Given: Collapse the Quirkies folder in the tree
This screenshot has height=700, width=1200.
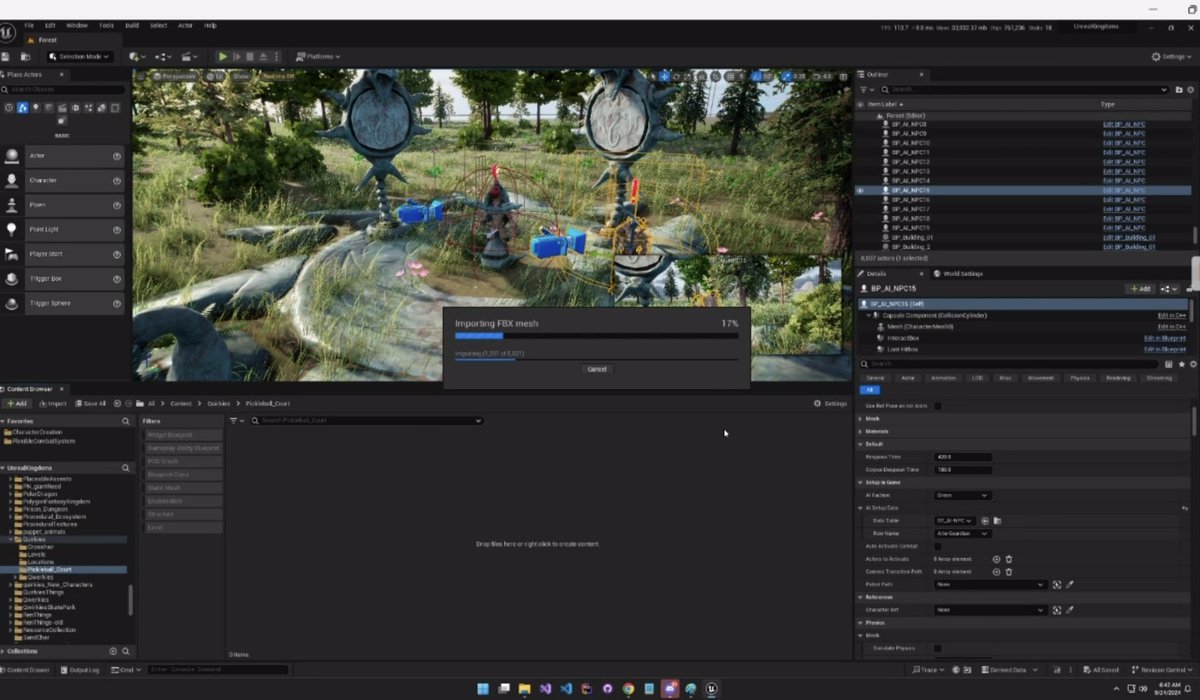Looking at the screenshot, I should pos(10,539).
